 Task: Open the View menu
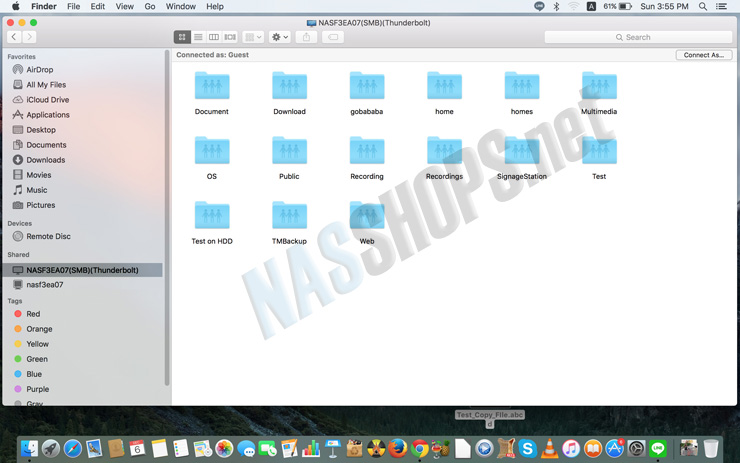coord(125,6)
